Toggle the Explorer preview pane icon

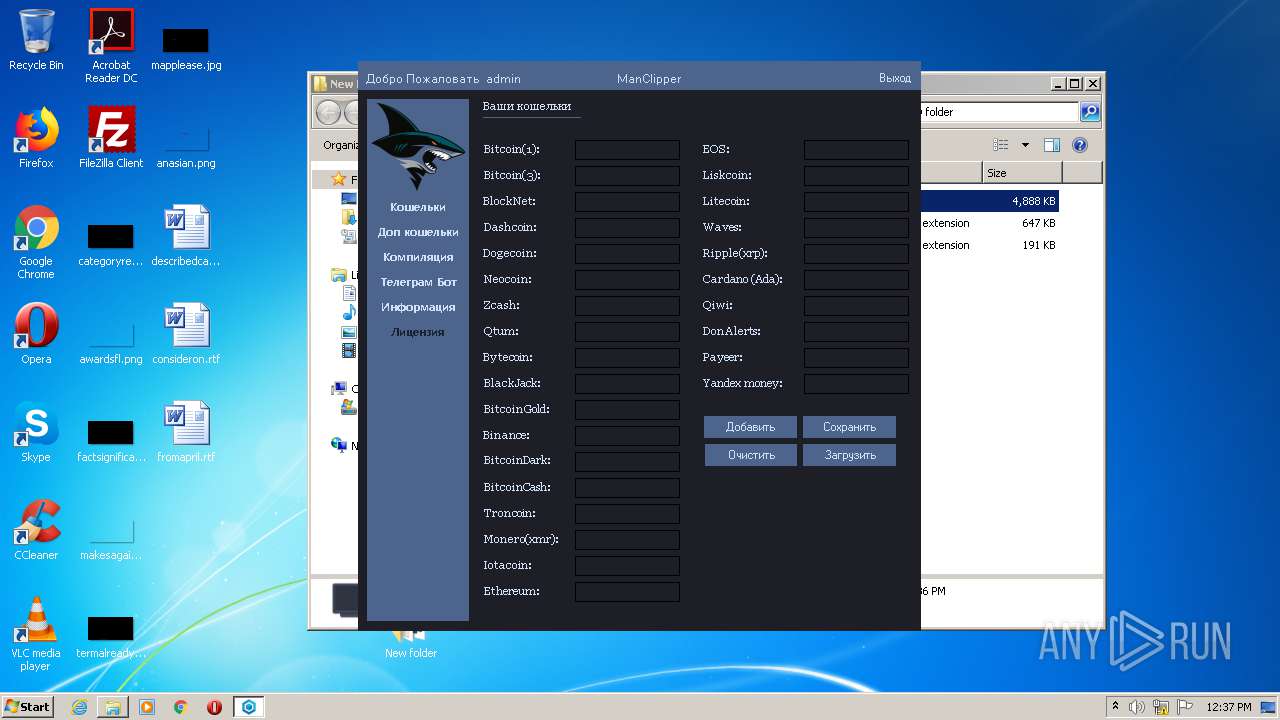point(1052,145)
